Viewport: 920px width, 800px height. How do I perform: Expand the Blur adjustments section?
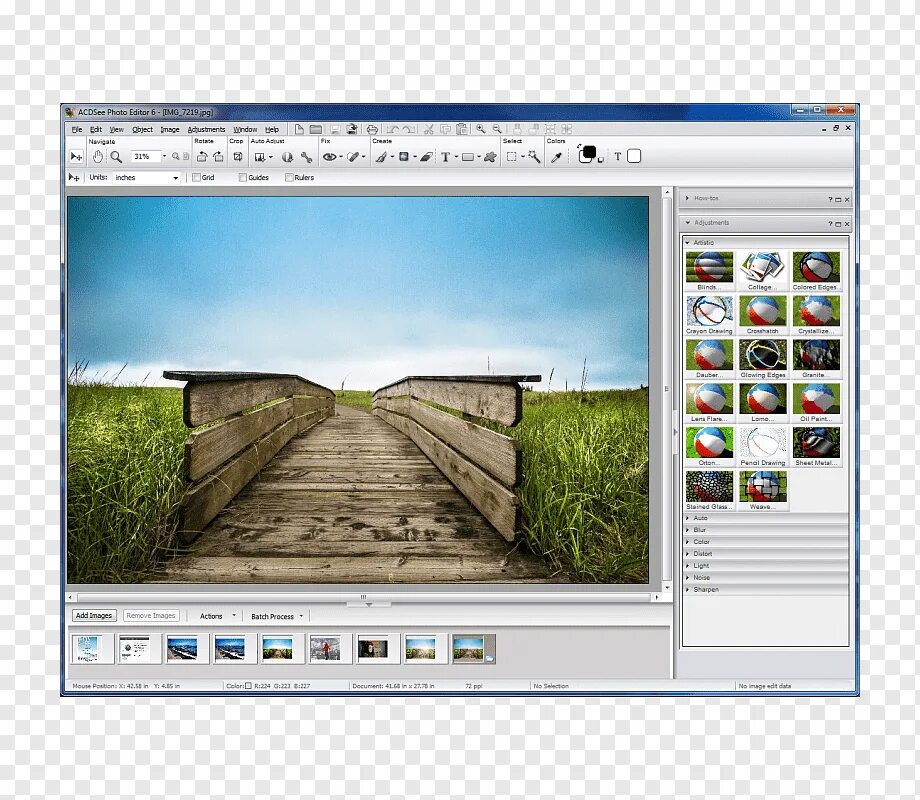[688, 529]
